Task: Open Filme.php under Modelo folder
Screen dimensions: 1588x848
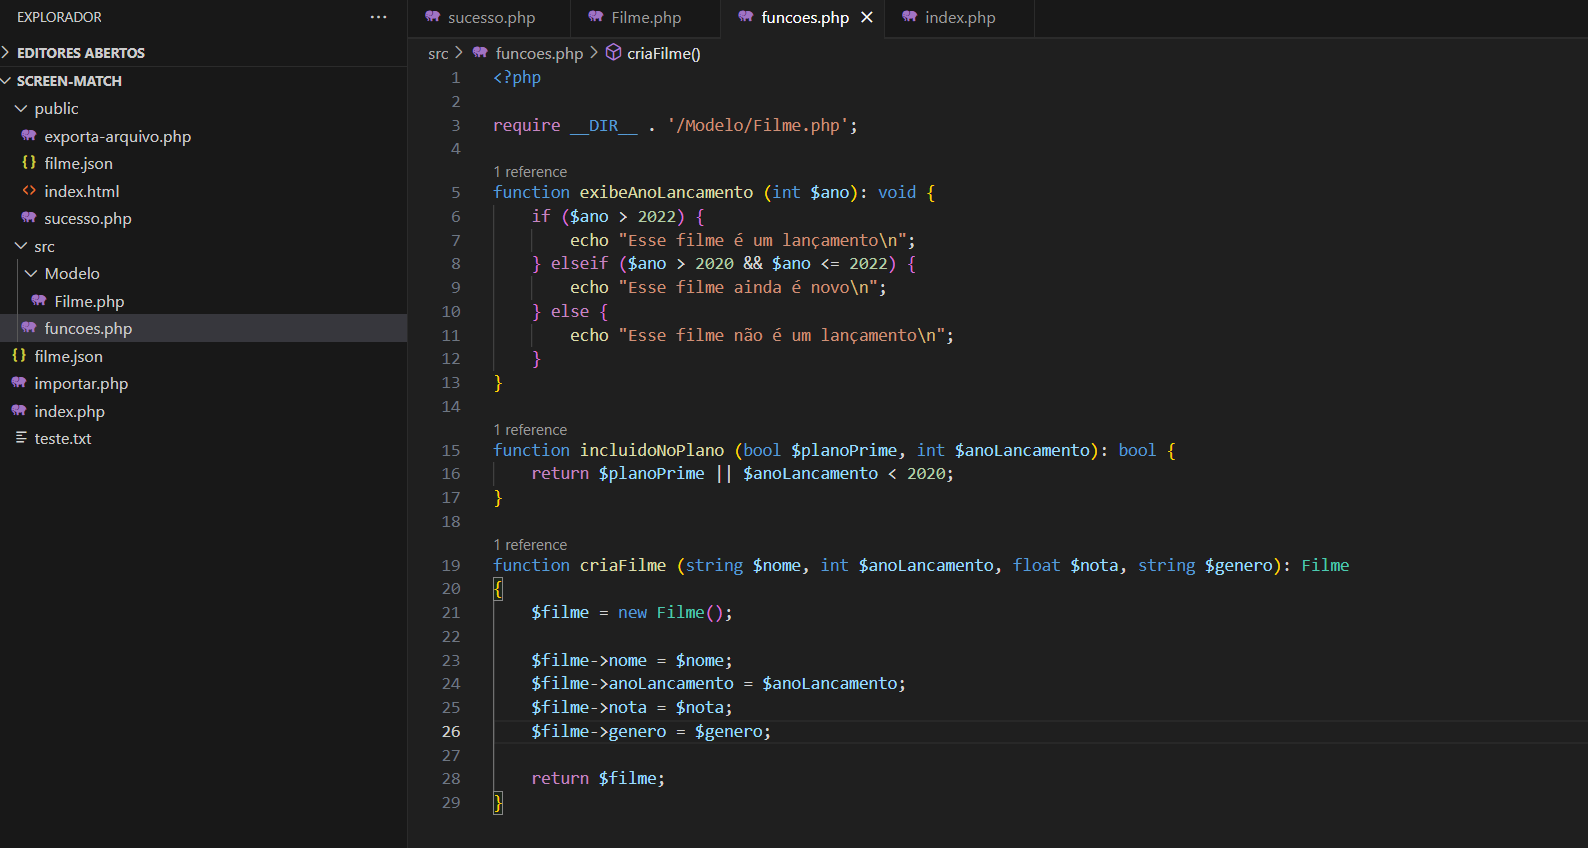Action: [89, 301]
